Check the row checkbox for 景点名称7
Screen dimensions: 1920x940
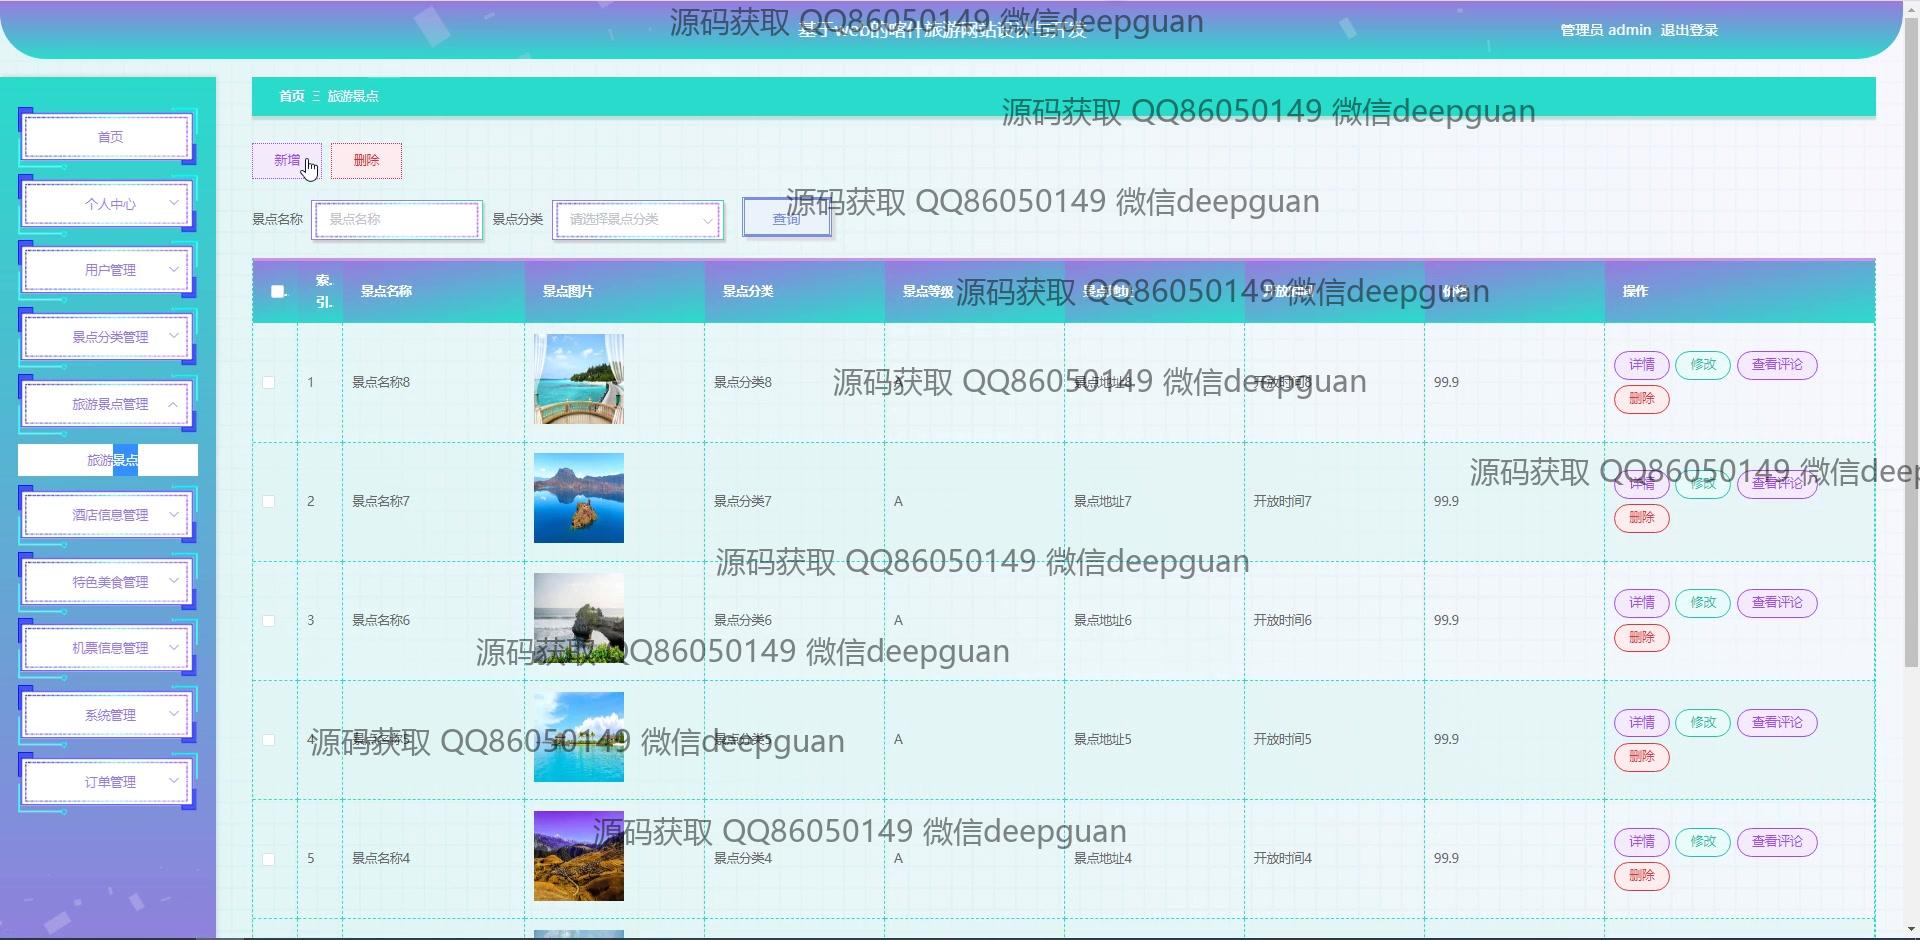click(268, 501)
